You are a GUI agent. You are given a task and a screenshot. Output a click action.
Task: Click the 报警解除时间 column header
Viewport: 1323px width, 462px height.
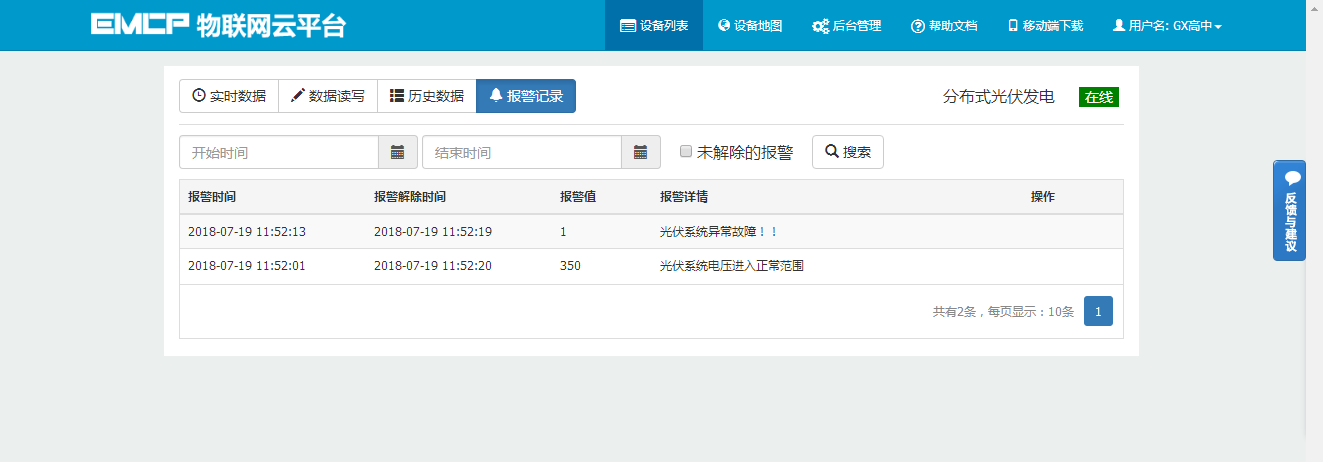(410, 197)
